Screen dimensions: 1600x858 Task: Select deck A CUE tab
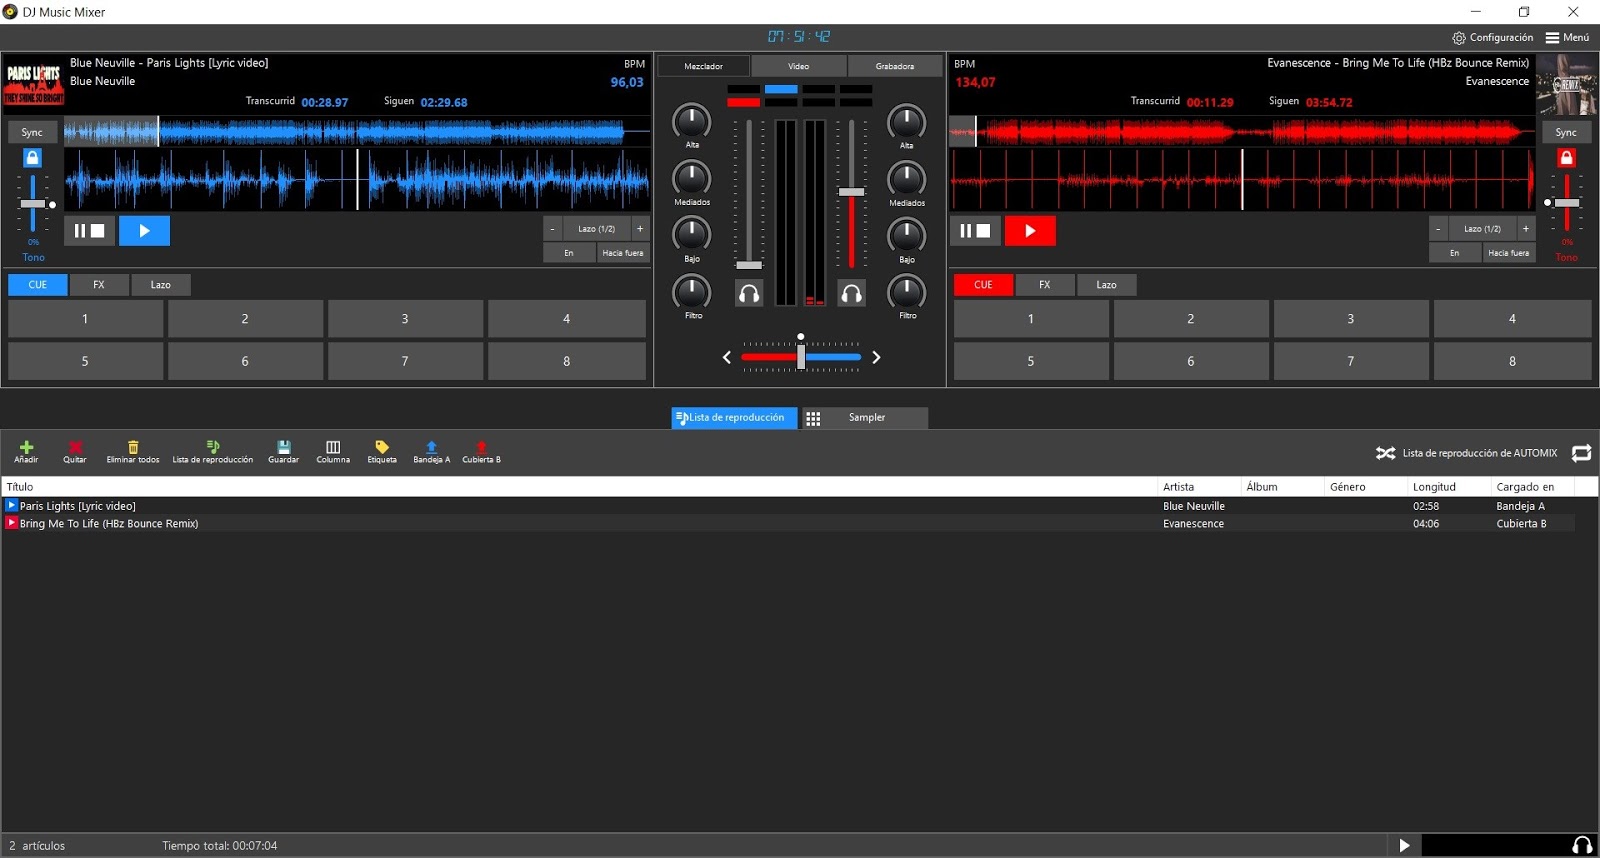(38, 285)
